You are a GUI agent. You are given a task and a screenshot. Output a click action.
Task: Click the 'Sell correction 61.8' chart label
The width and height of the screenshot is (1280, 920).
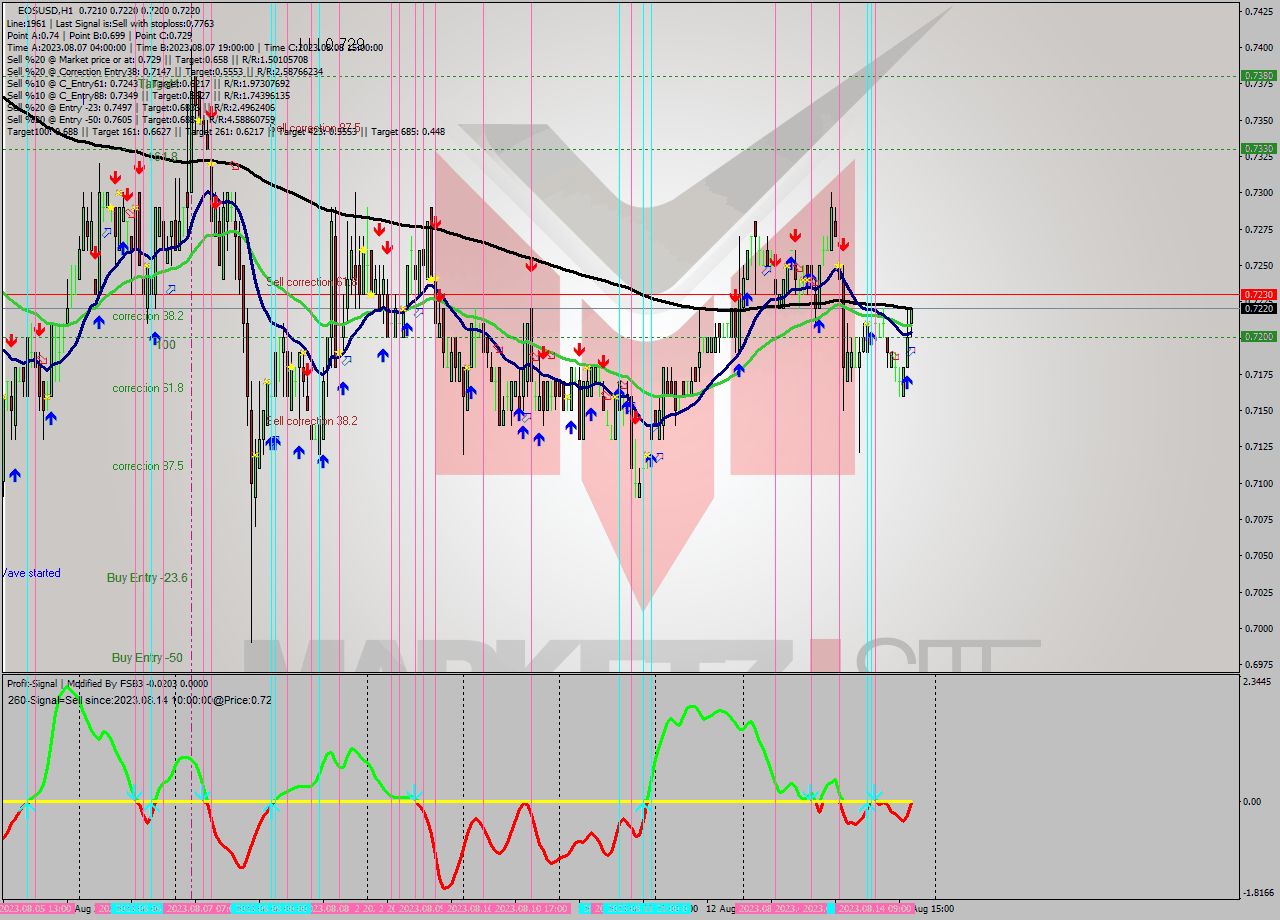pos(312,283)
